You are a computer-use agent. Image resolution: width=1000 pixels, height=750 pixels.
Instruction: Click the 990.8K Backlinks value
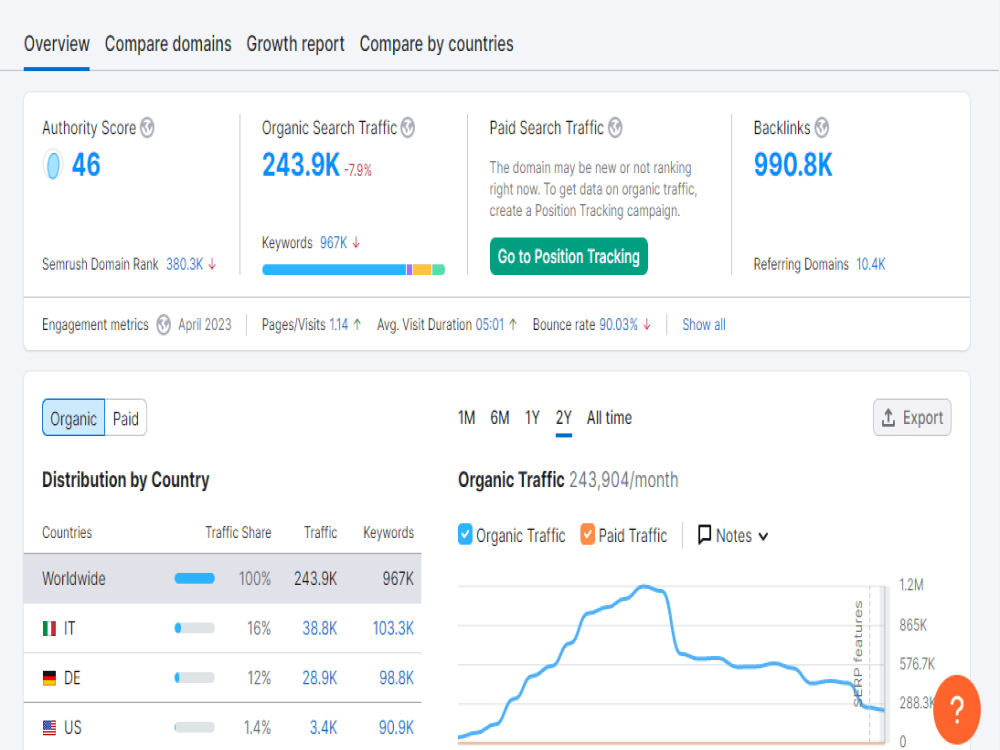tap(793, 165)
